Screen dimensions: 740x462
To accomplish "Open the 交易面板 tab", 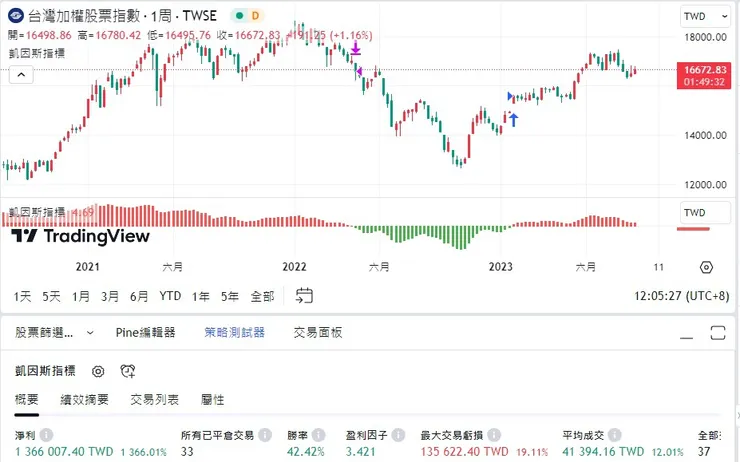I will (318, 333).
